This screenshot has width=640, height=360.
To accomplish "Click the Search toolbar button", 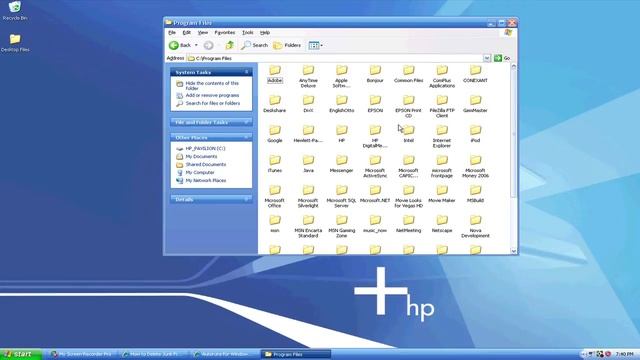I will coord(254,45).
